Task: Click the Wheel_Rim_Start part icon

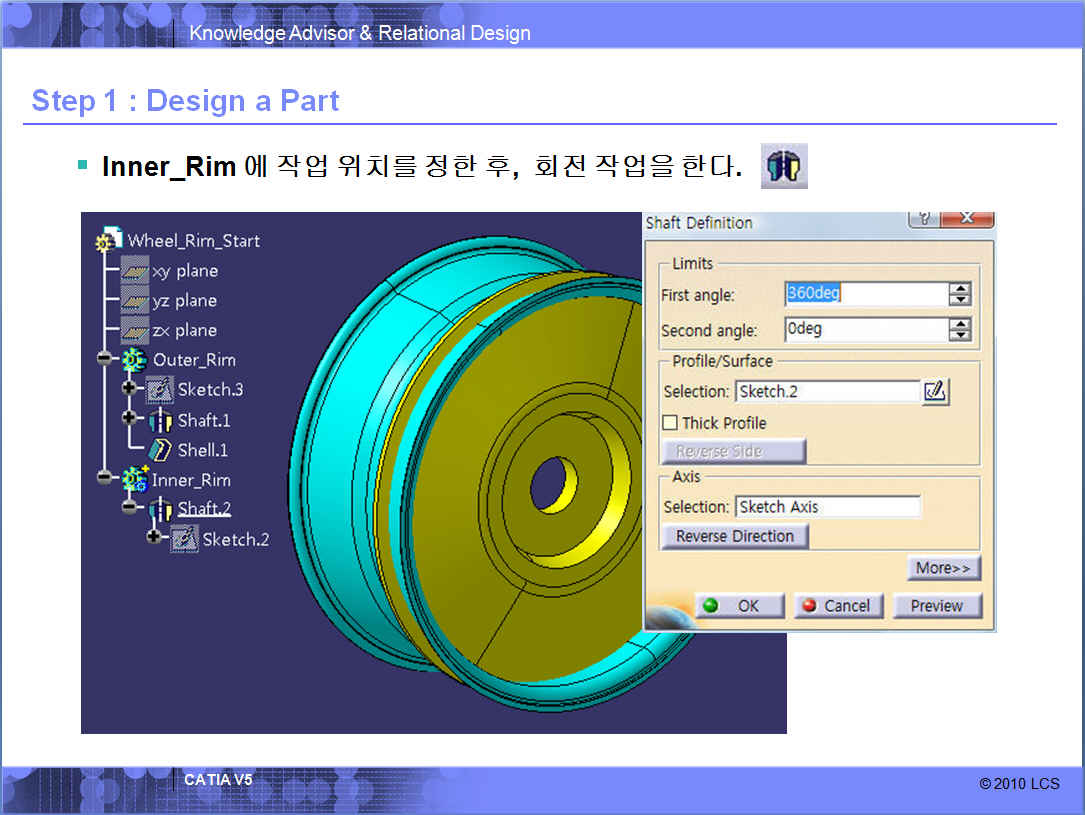Action: (108, 241)
